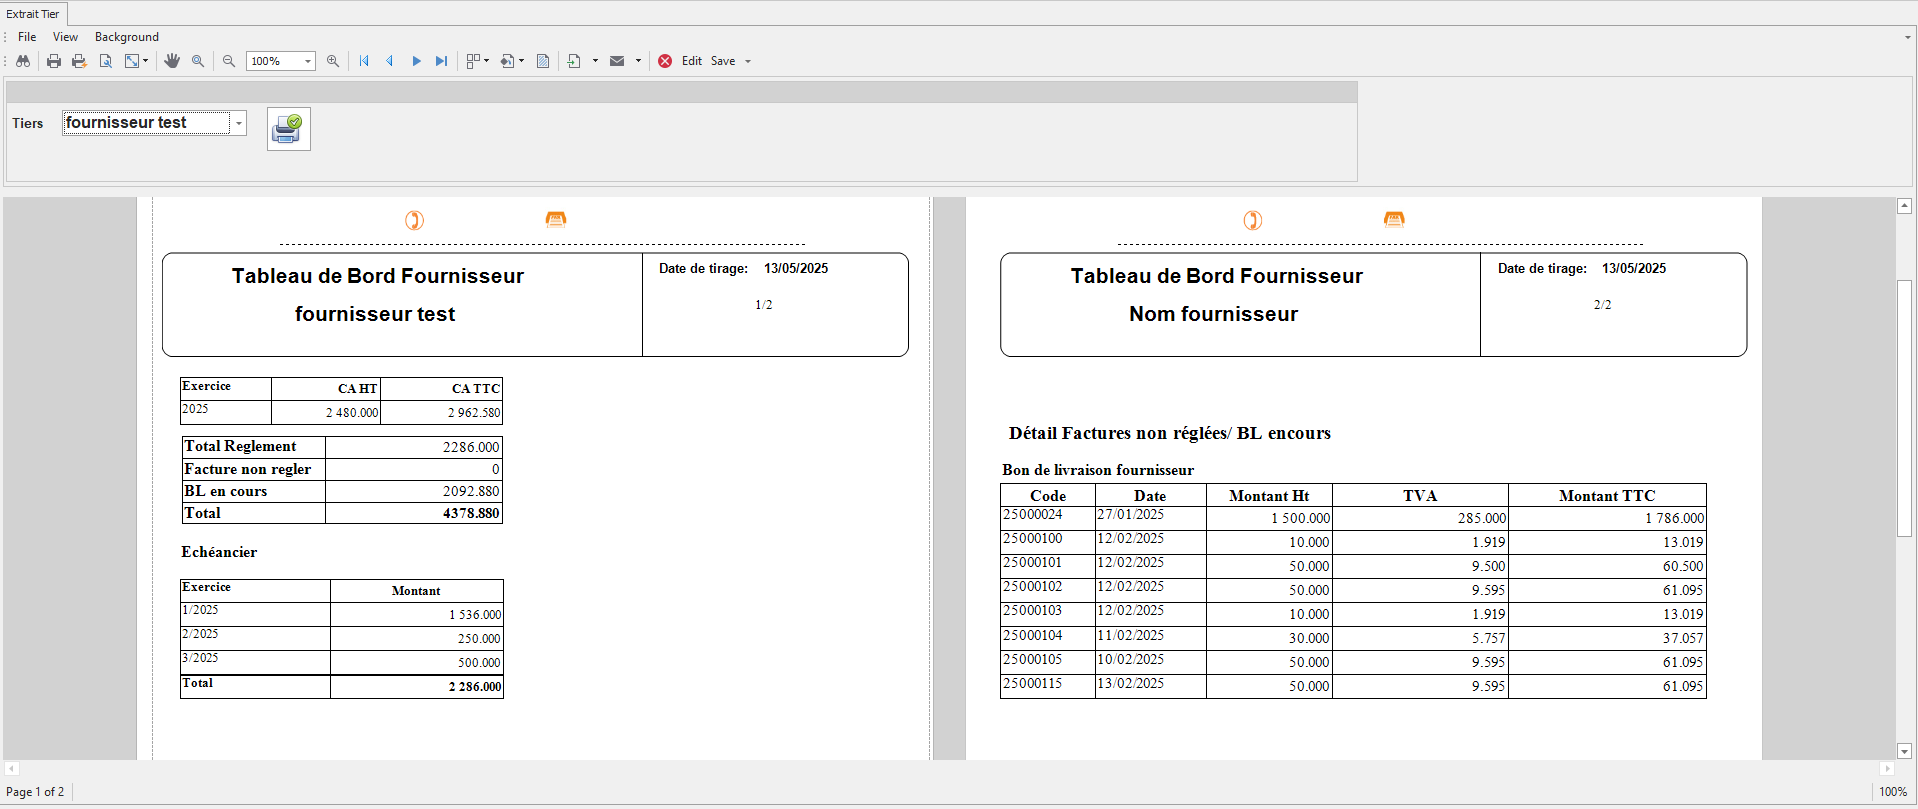The height and width of the screenshot is (809, 1918).
Task: Go to the next page
Action: [x=416, y=61]
